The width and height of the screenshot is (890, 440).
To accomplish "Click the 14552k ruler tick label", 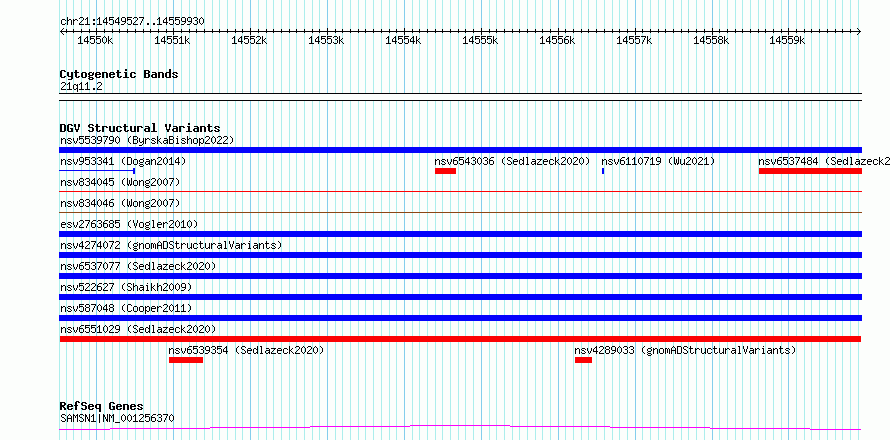I will click(x=250, y=40).
